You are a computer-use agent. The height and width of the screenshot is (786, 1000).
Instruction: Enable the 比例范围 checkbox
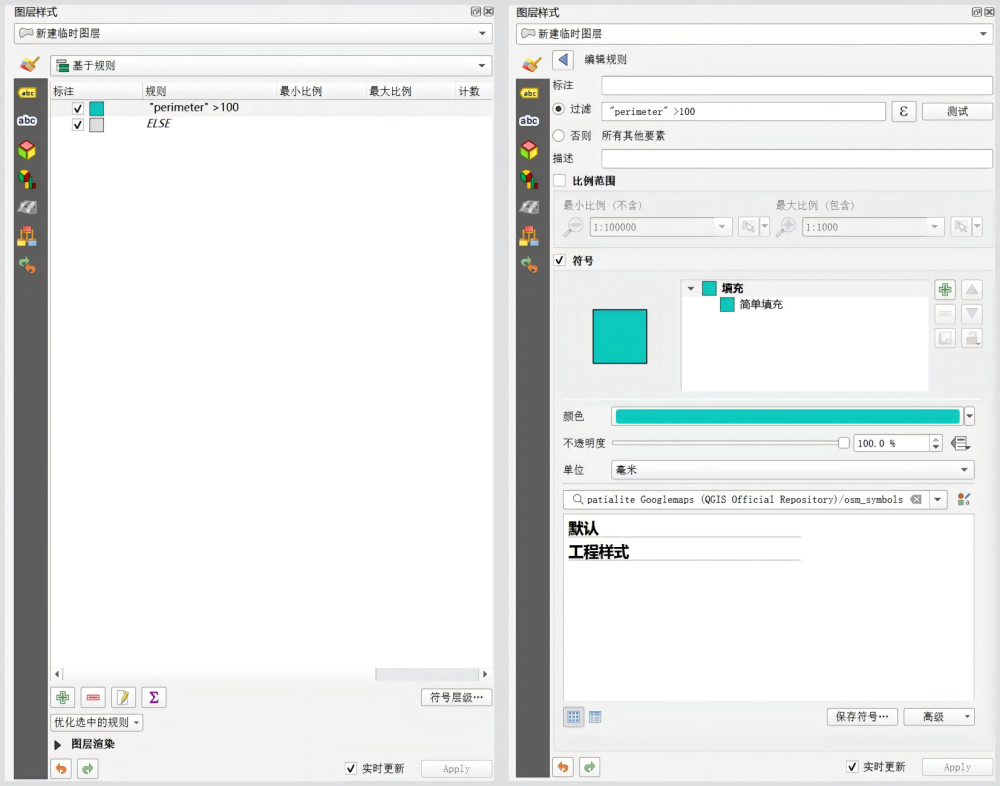click(x=560, y=181)
